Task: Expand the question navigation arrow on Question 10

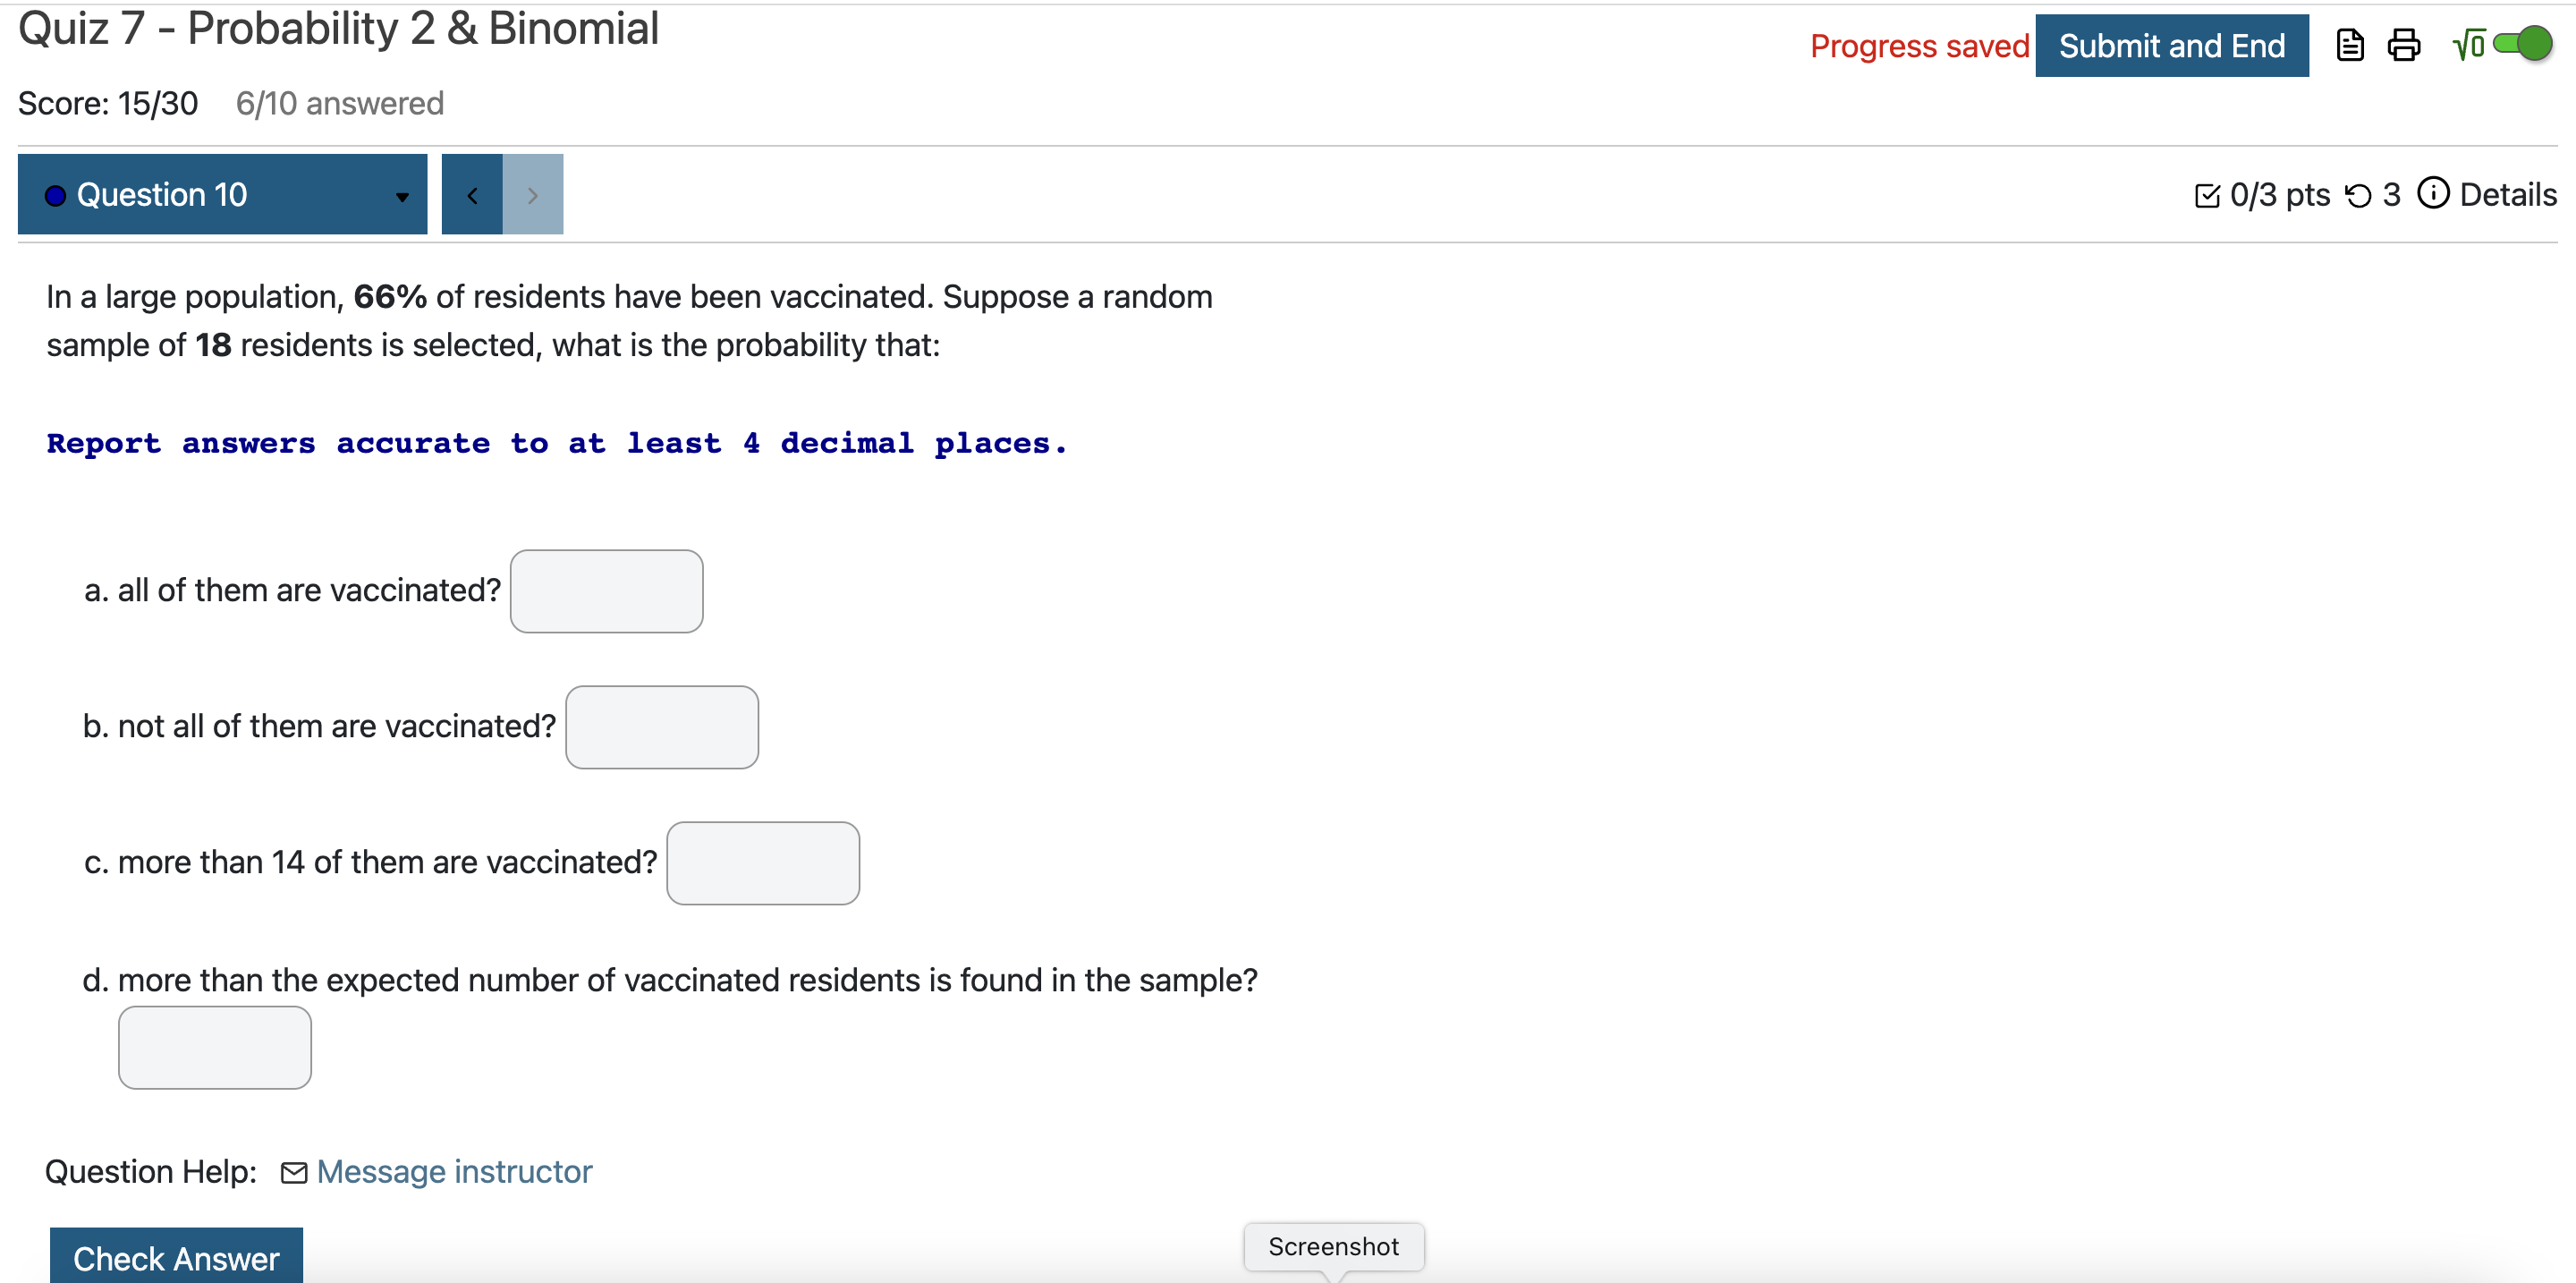Action: [x=400, y=197]
